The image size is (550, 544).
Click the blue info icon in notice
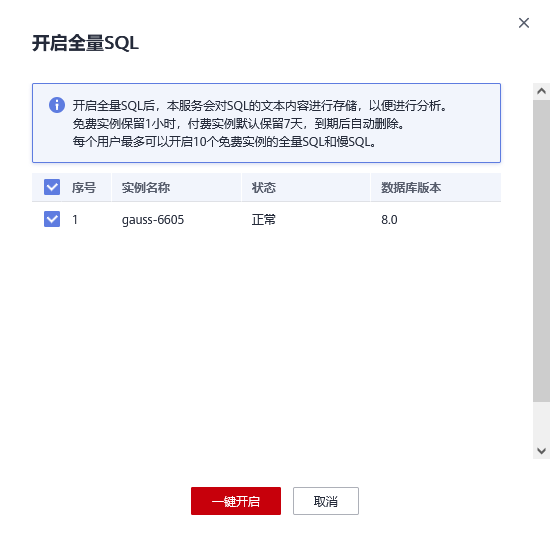pos(57,105)
